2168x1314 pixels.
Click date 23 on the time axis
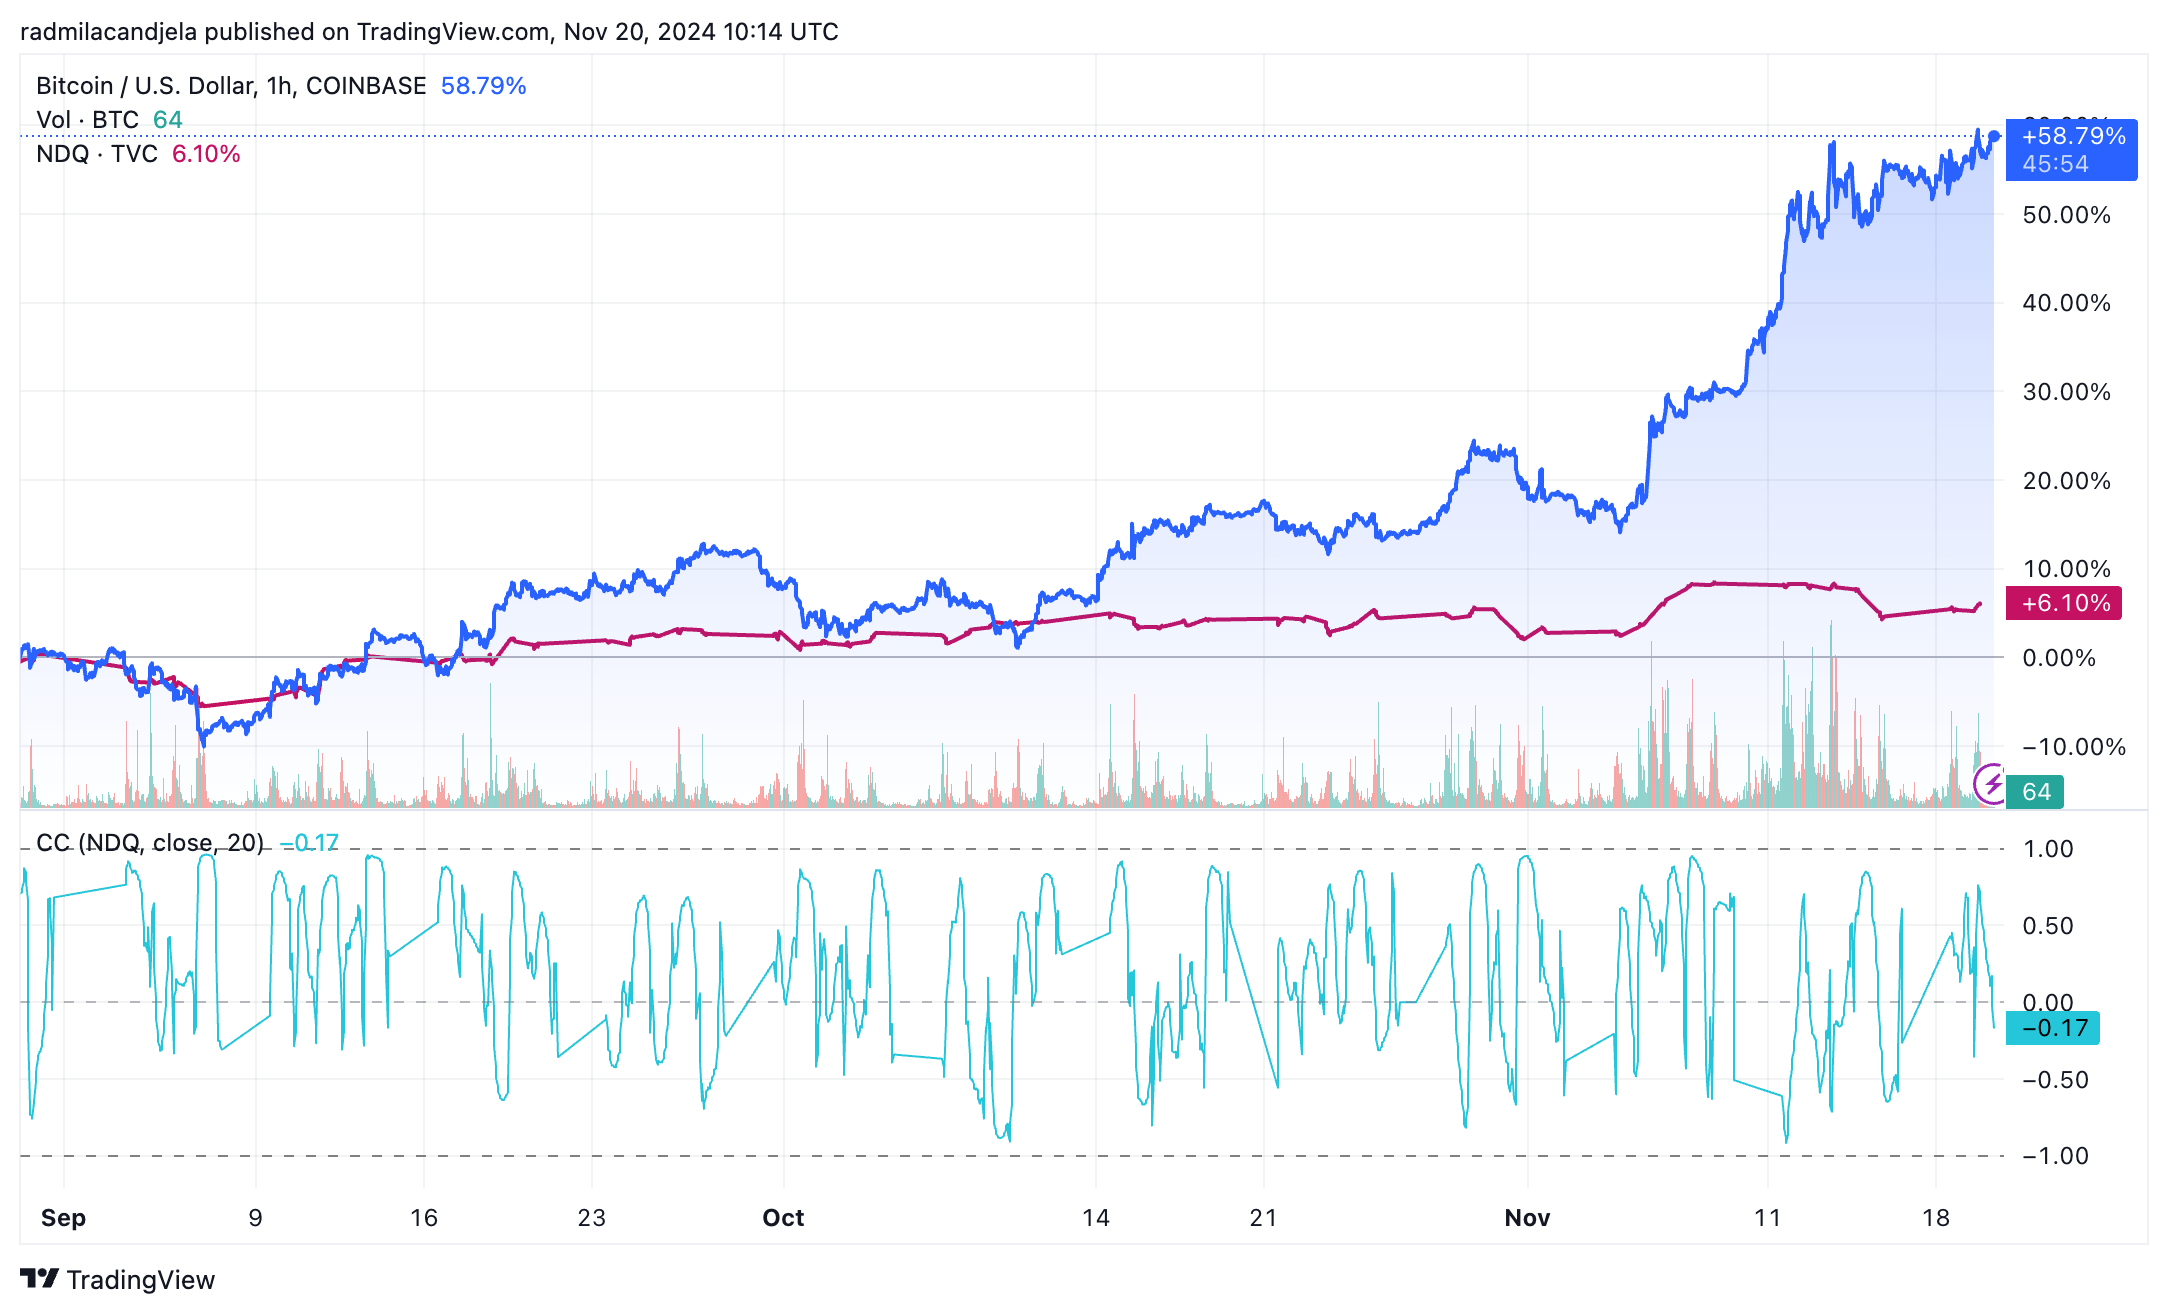tap(592, 1218)
